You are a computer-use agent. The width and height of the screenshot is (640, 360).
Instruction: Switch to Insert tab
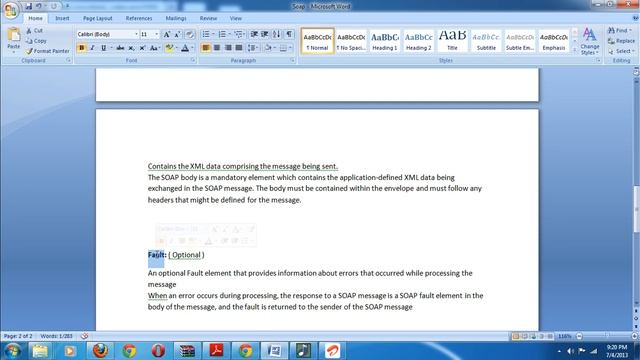(62, 18)
